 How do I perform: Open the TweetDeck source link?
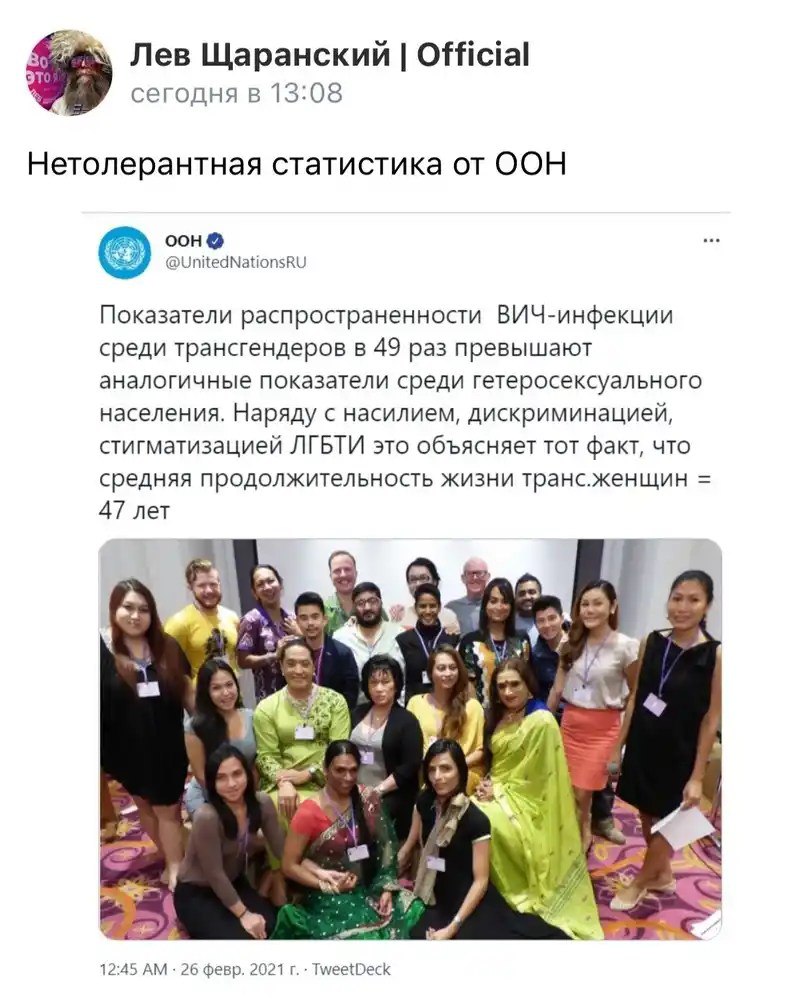coord(351,969)
